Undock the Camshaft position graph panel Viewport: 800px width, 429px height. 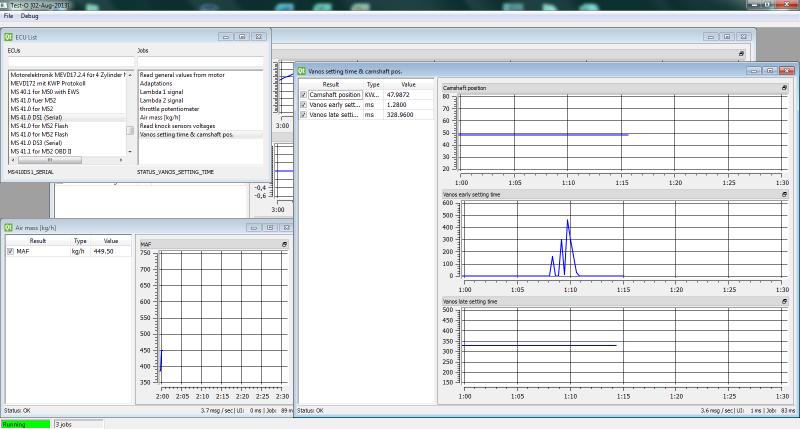pyautogui.click(x=784, y=88)
